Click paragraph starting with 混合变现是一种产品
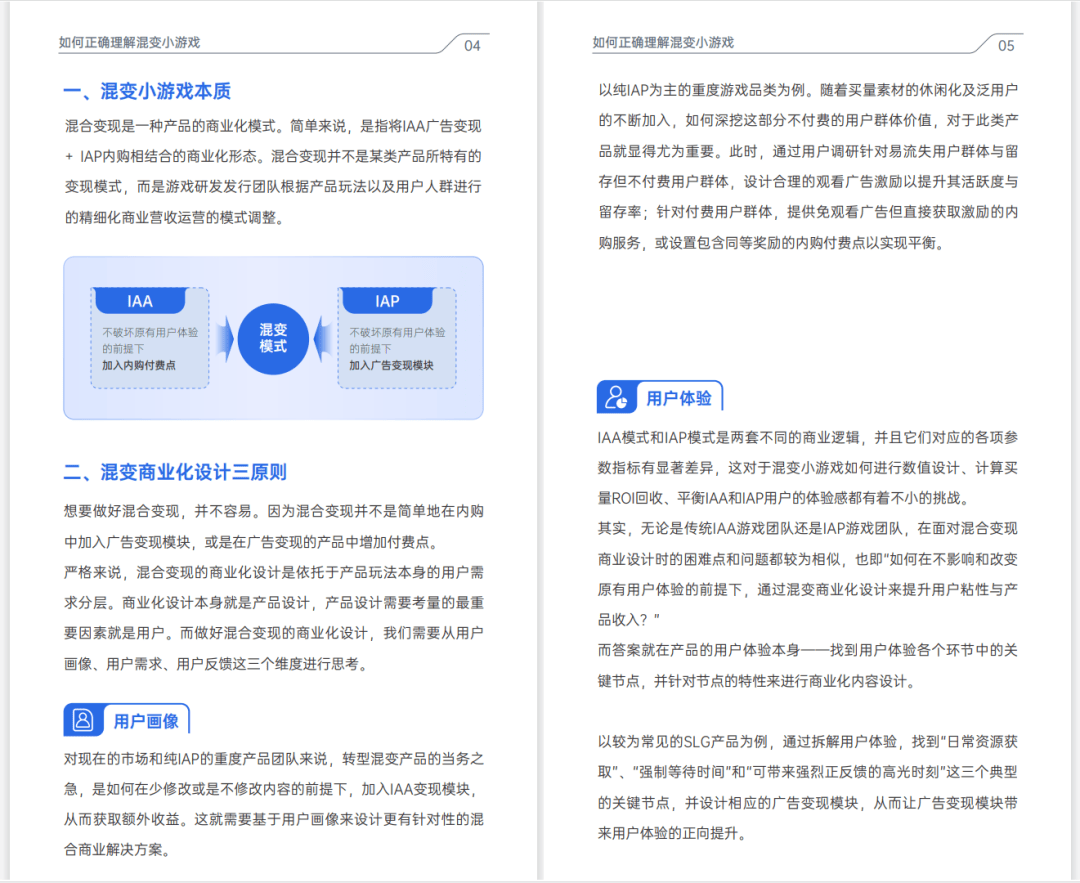Image resolution: width=1080 pixels, height=883 pixels. click(273, 172)
